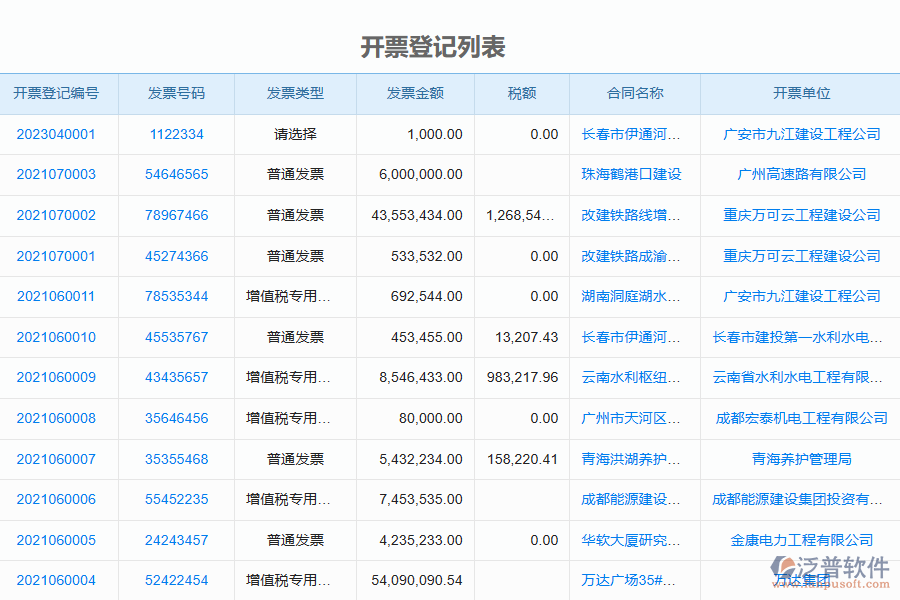Screen dimensions: 900x600
Task: Open invoice registration number 2023040001
Action: tap(60, 134)
